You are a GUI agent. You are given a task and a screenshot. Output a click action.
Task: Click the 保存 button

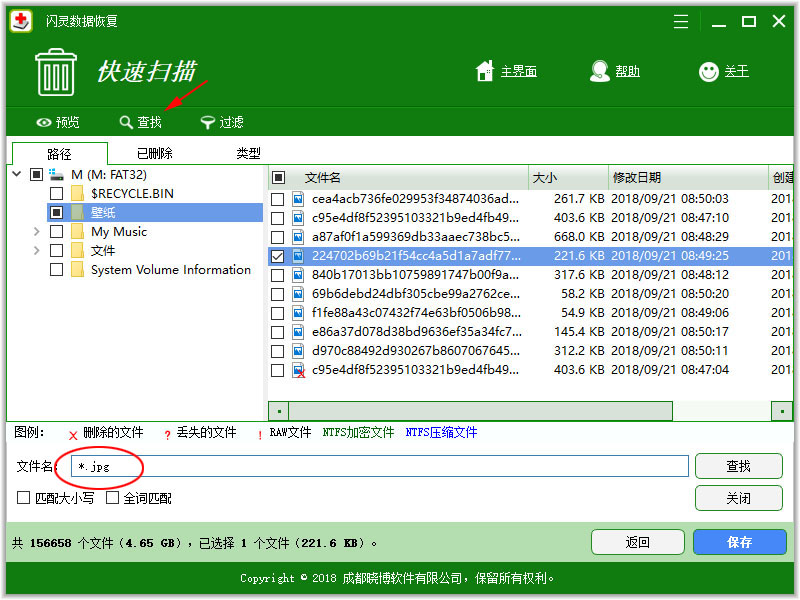pos(739,542)
